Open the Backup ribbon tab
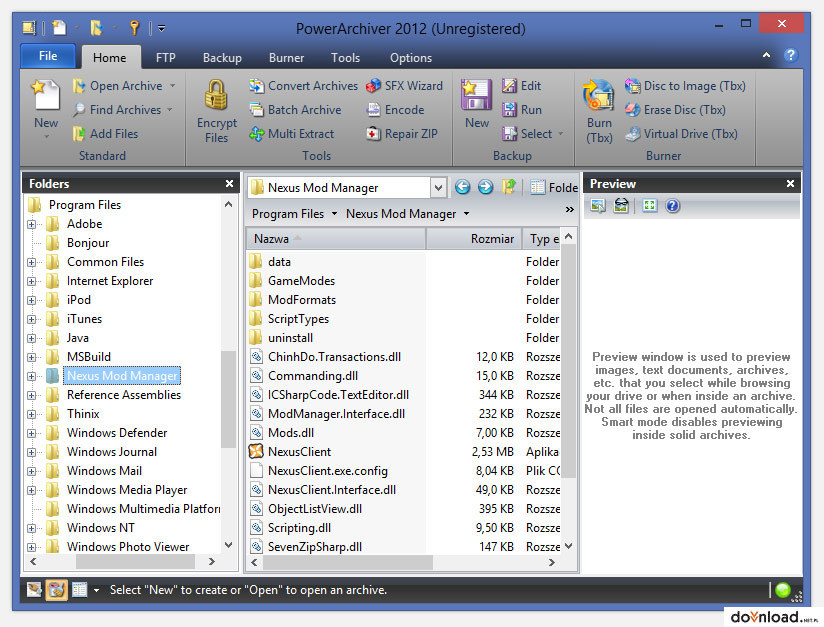This screenshot has width=824, height=627. tap(222, 57)
